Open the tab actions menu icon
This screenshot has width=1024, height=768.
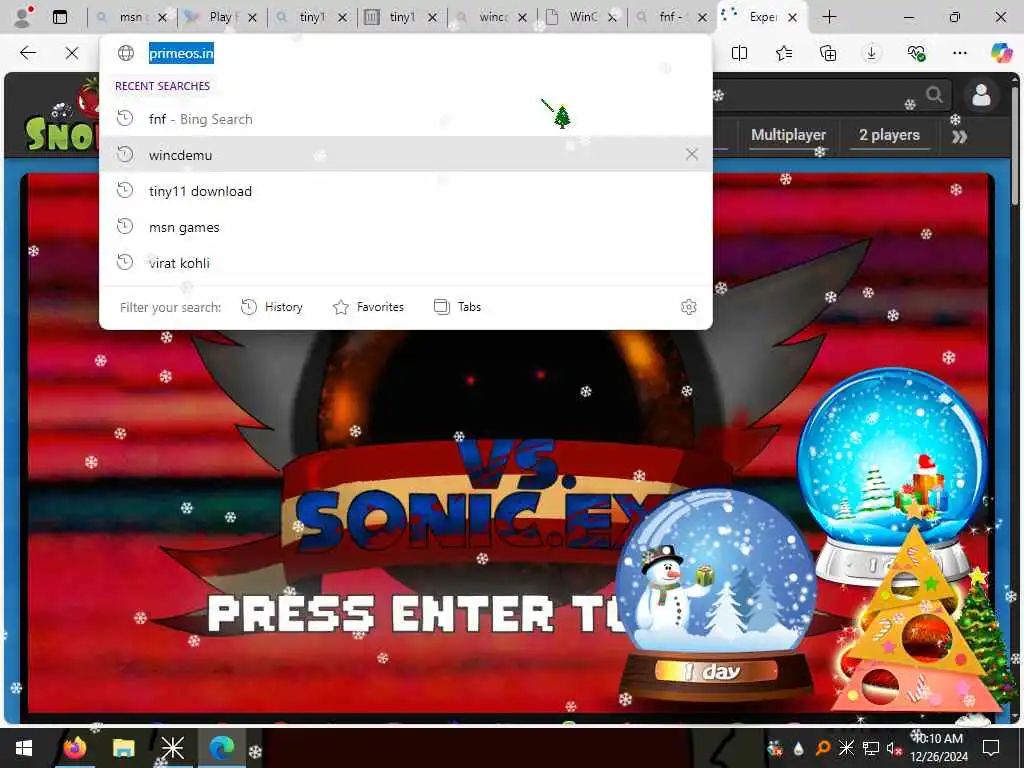(x=60, y=17)
